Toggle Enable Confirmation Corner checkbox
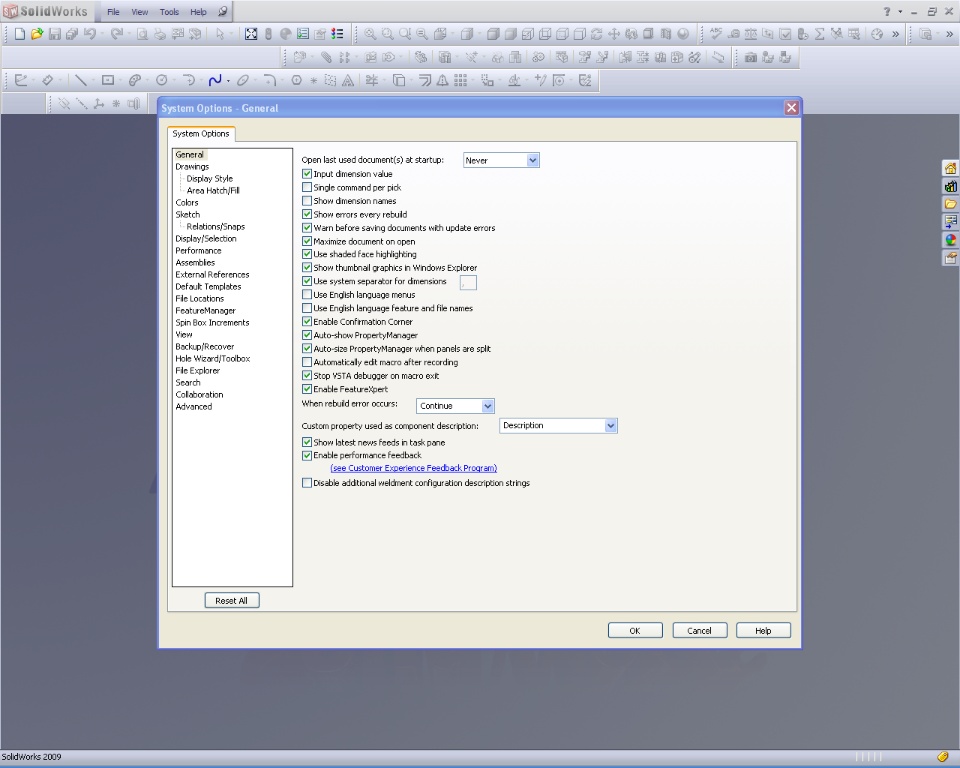 pos(307,322)
